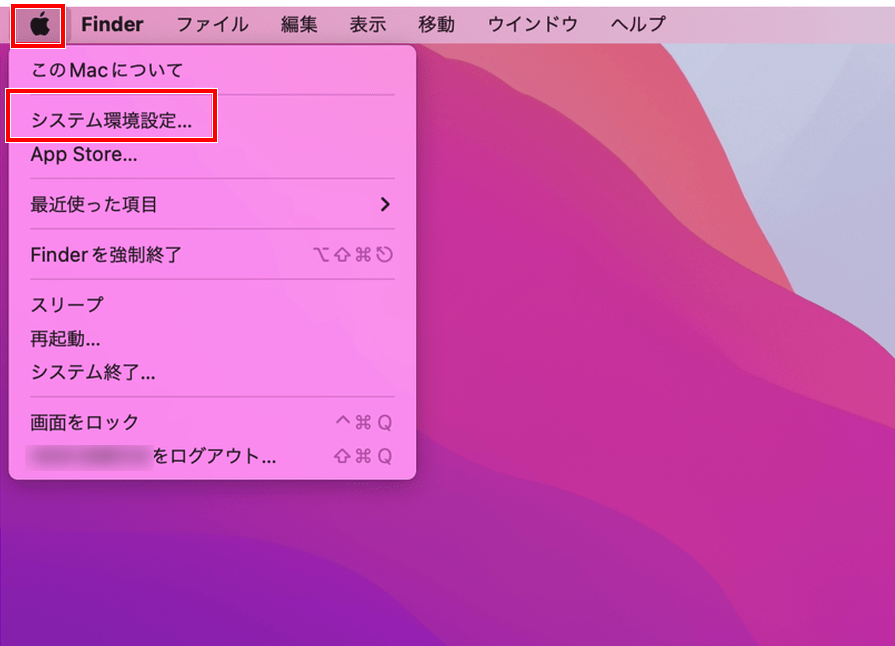Open the 表示 menu
The width and height of the screenshot is (895, 646).
point(368,25)
